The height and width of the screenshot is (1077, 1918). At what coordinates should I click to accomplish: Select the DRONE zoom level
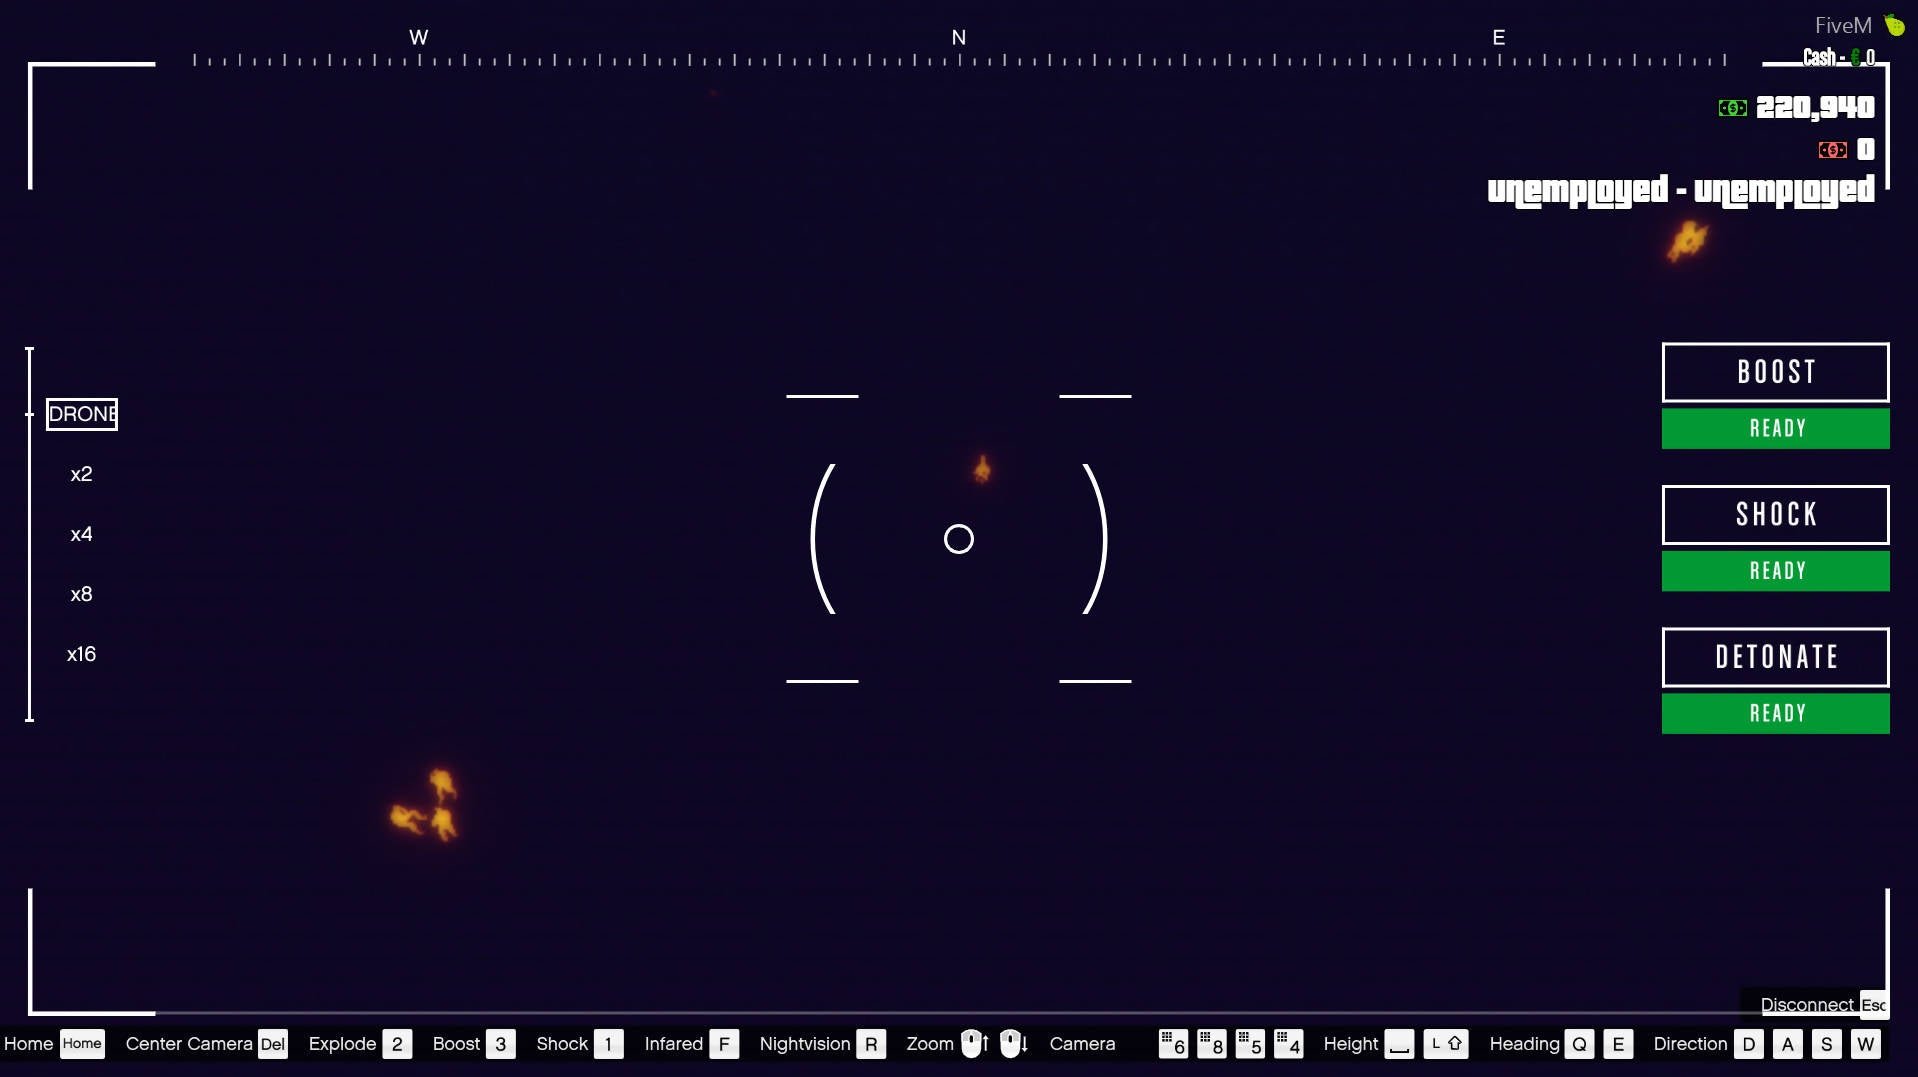(82, 414)
